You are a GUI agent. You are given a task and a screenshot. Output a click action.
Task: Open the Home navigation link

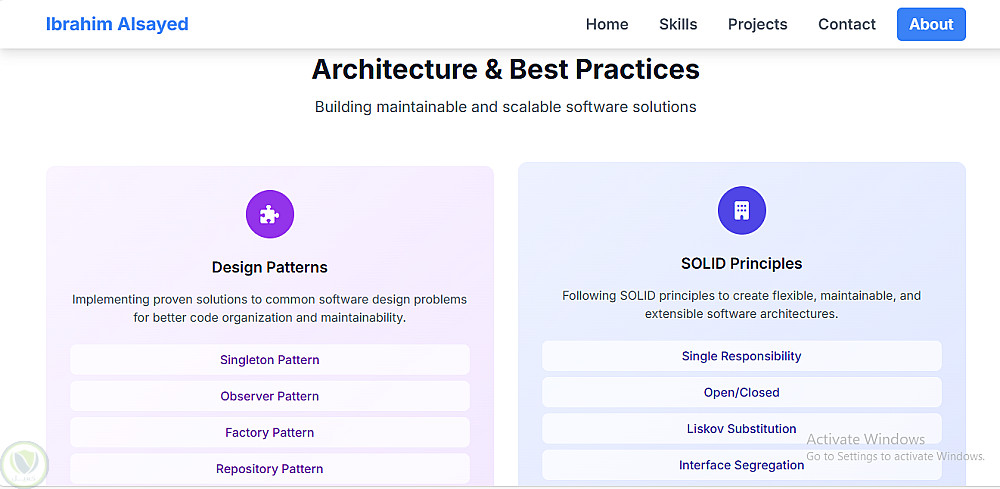(607, 24)
